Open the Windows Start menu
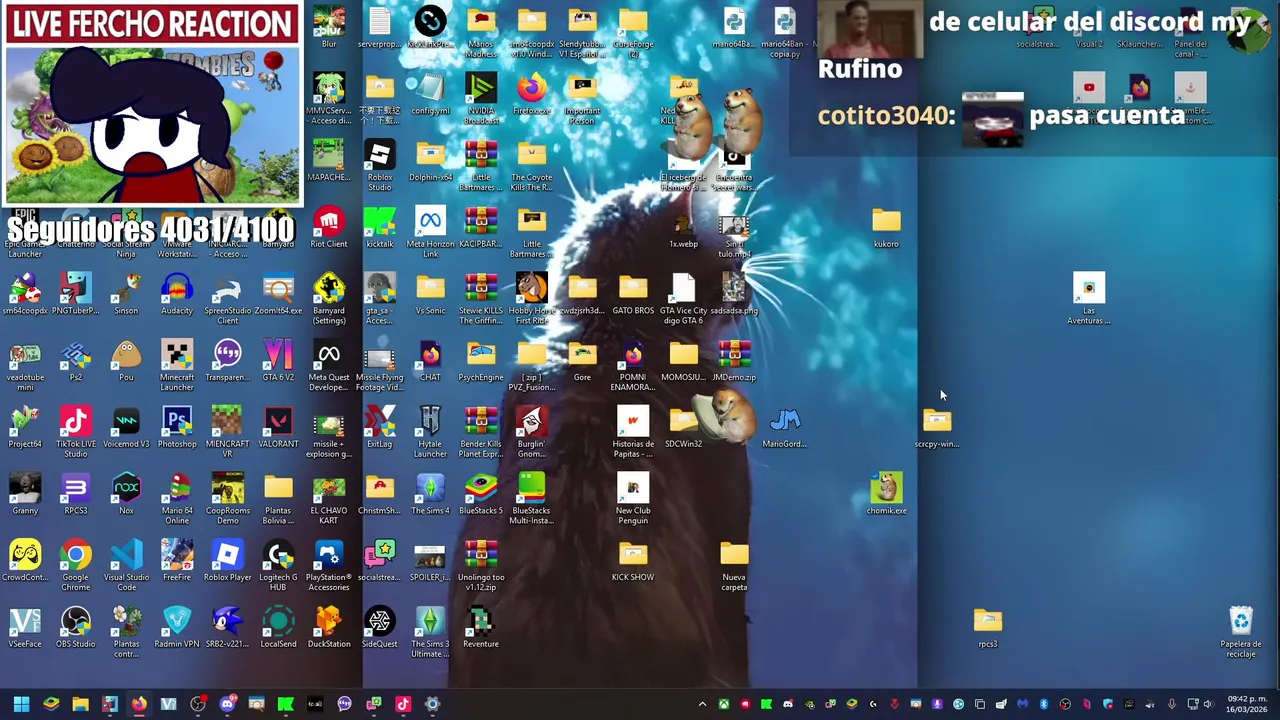Viewport: 1280px width, 720px height. tap(21, 704)
